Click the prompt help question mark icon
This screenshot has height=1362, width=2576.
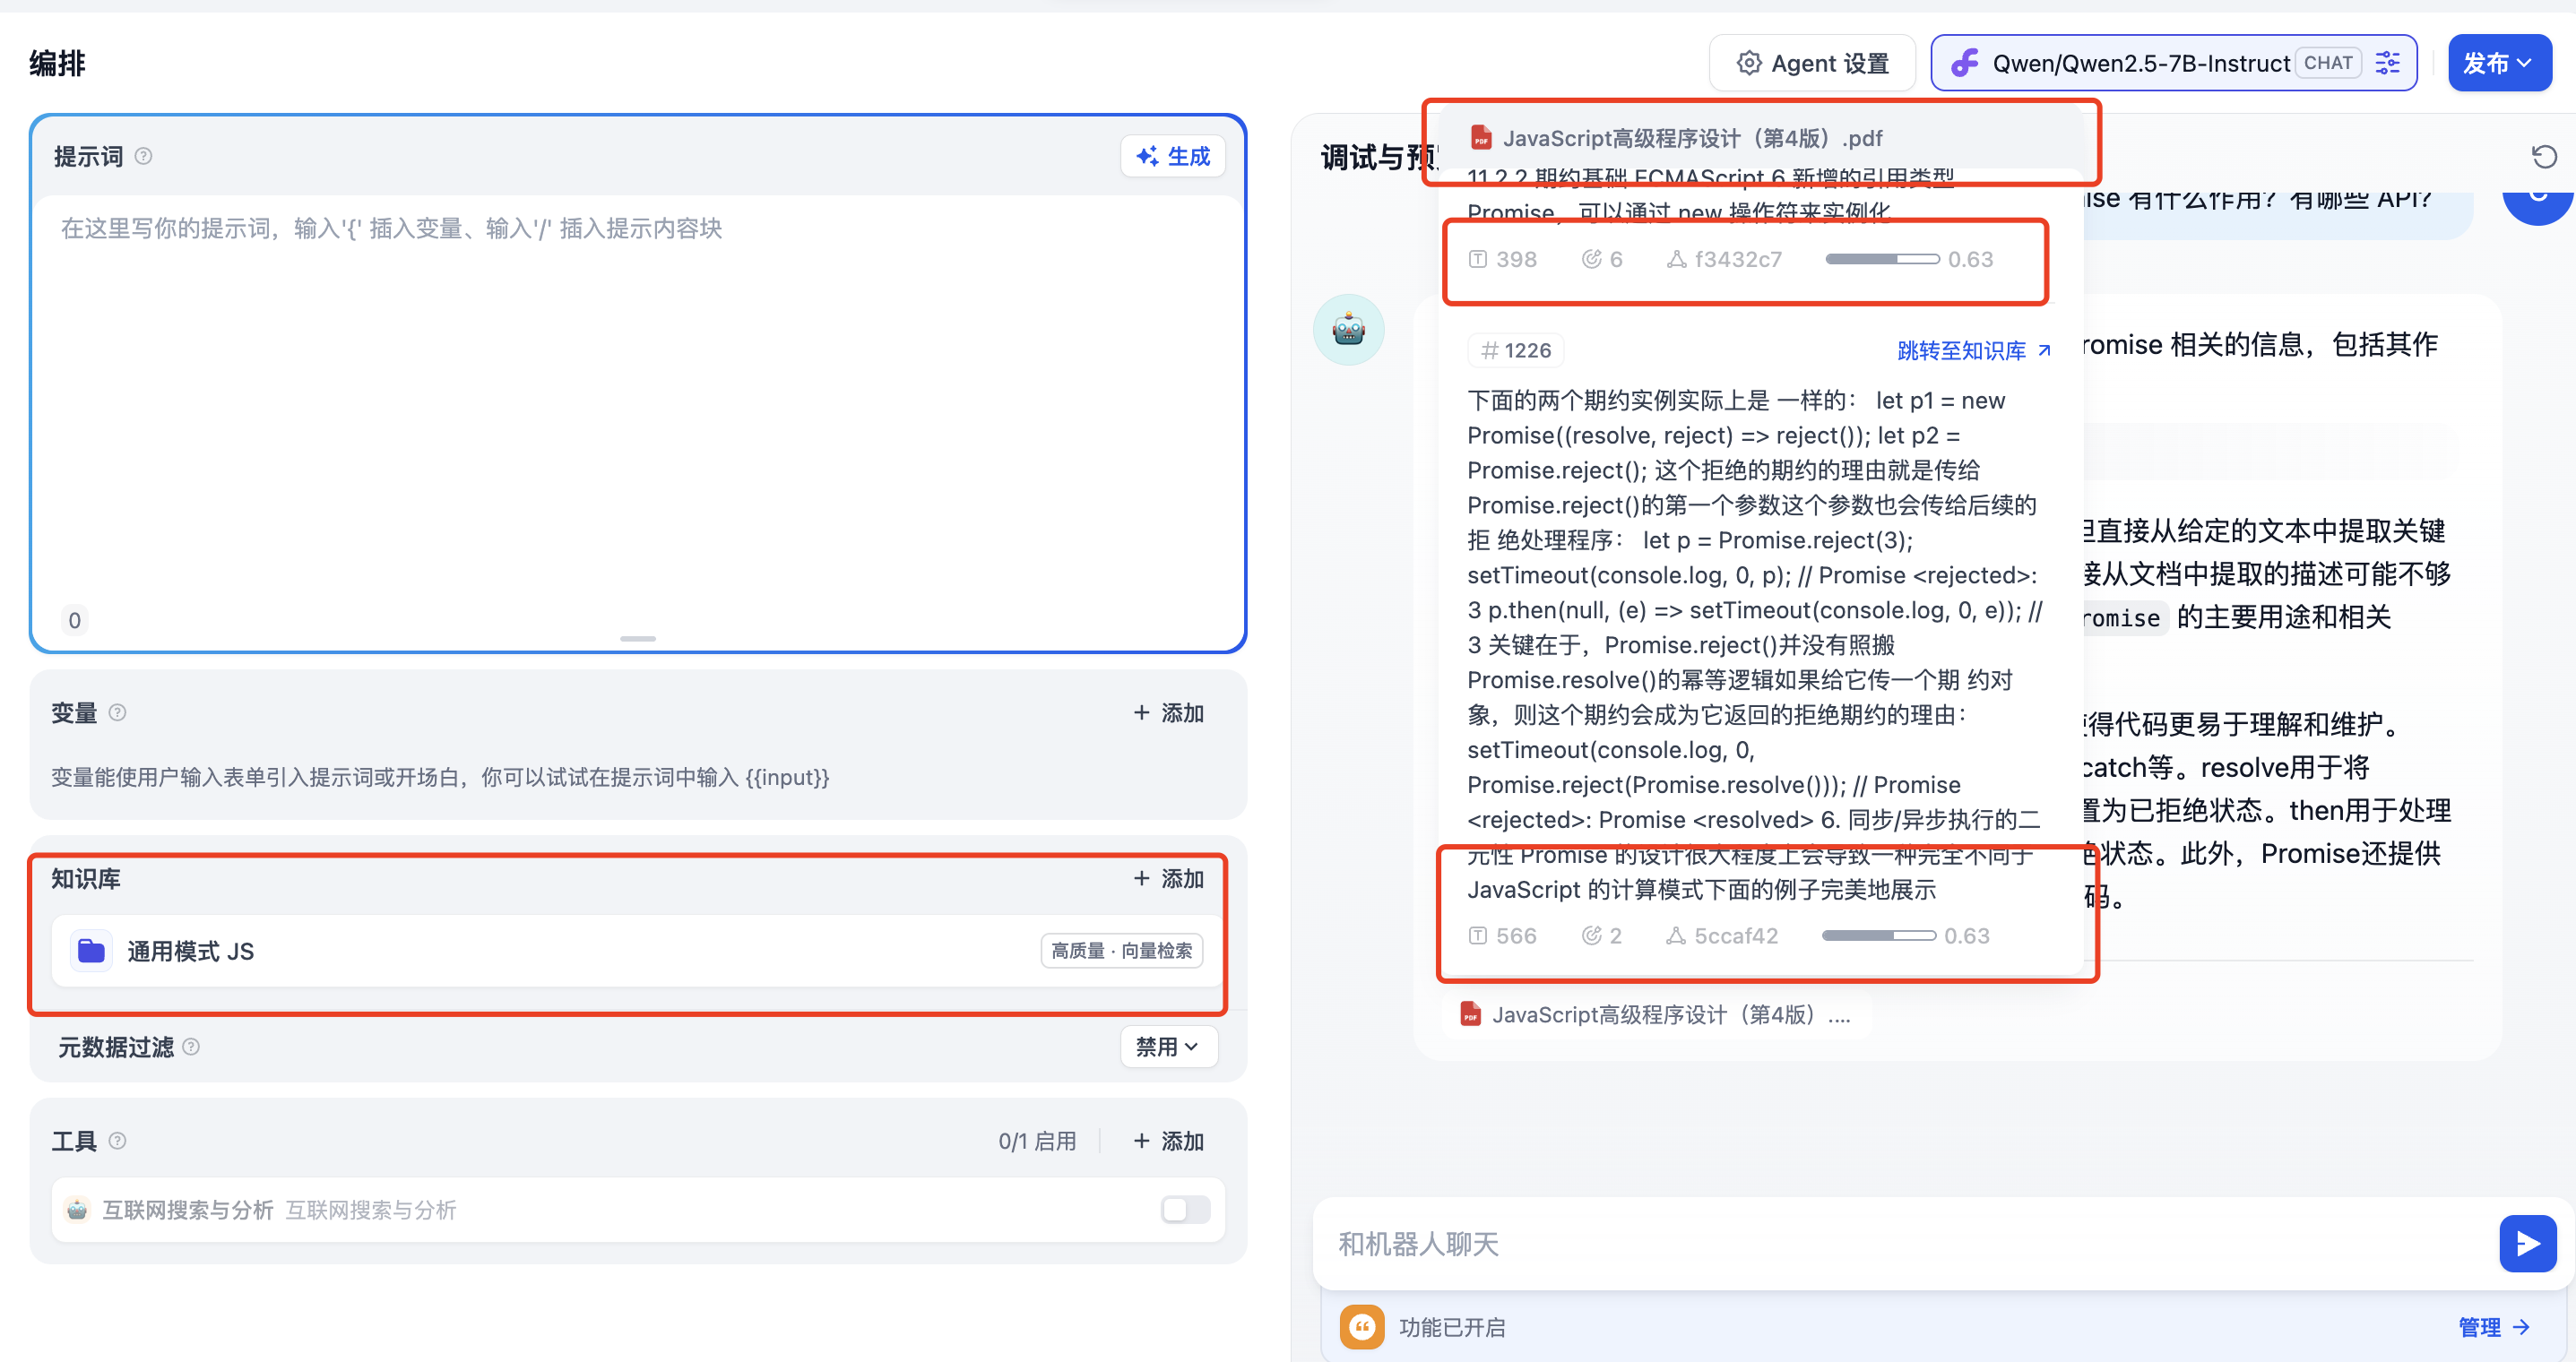[143, 156]
